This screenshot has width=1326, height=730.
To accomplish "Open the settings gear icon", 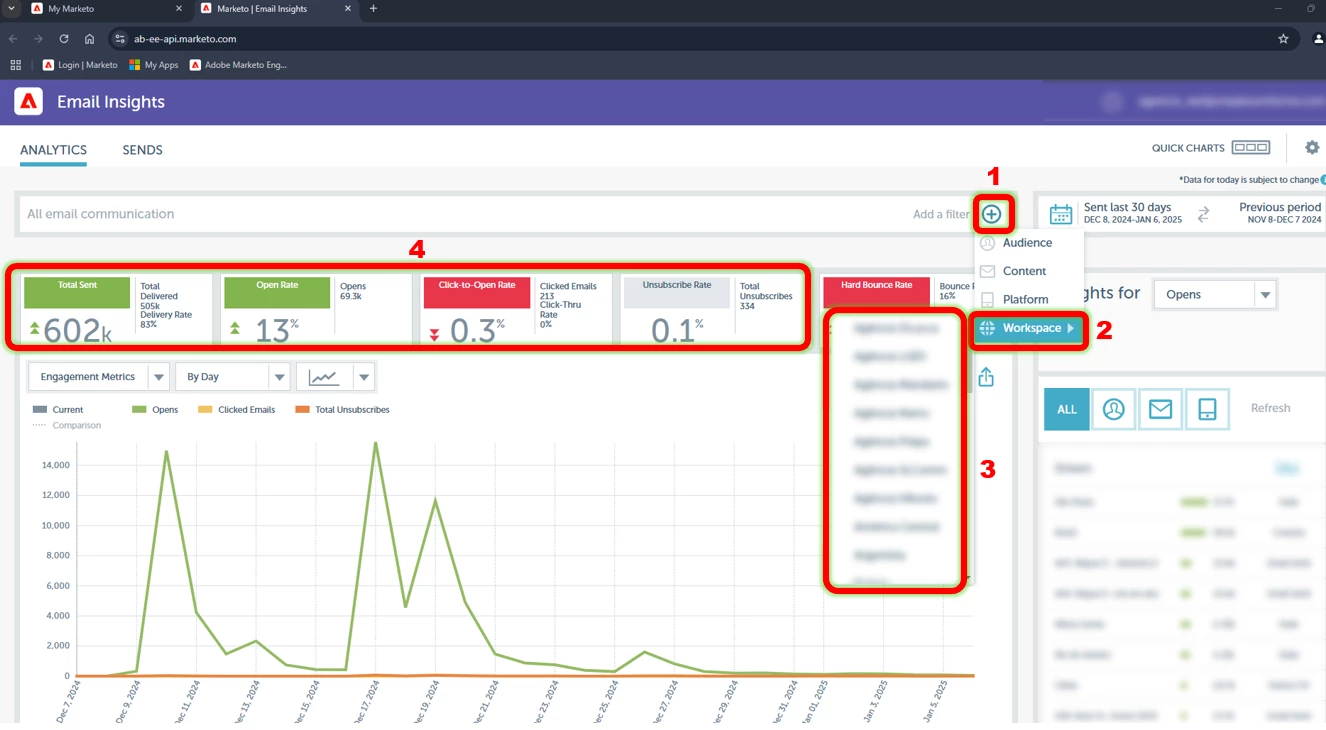I will (x=1312, y=147).
